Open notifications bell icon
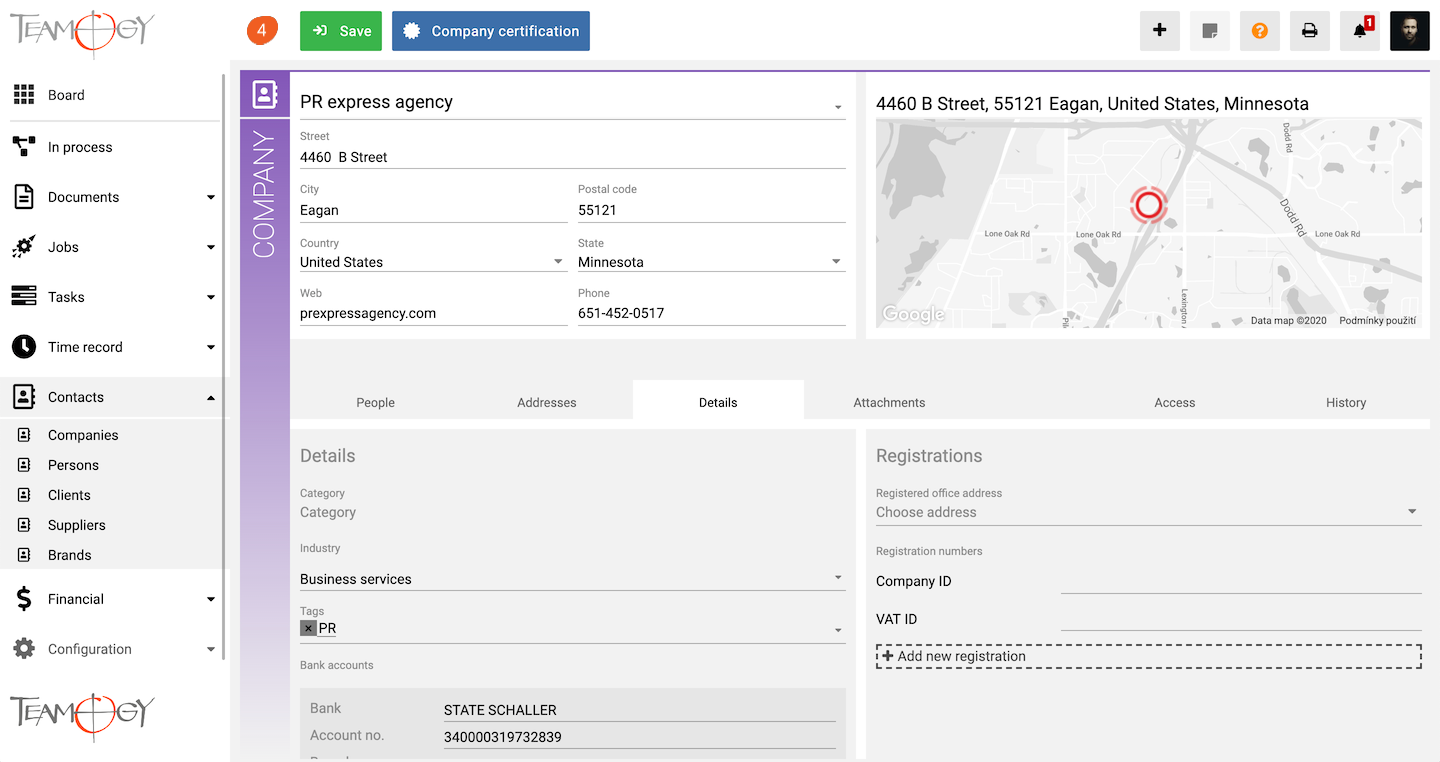 [1360, 31]
